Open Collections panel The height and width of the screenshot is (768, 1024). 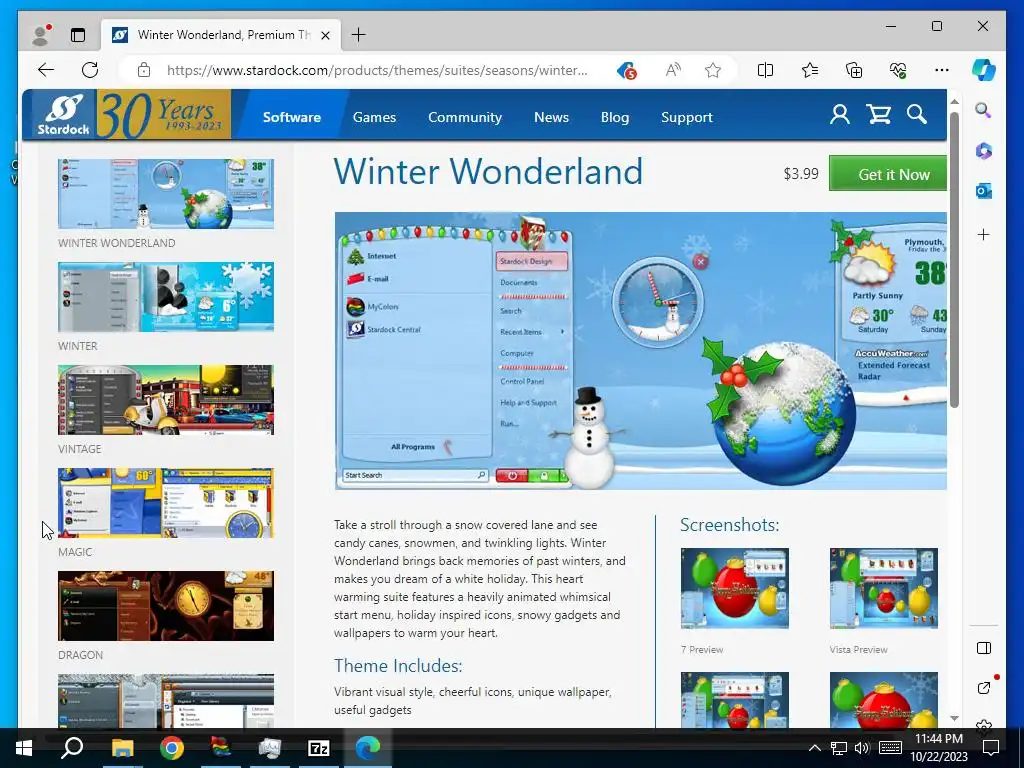pos(854,70)
